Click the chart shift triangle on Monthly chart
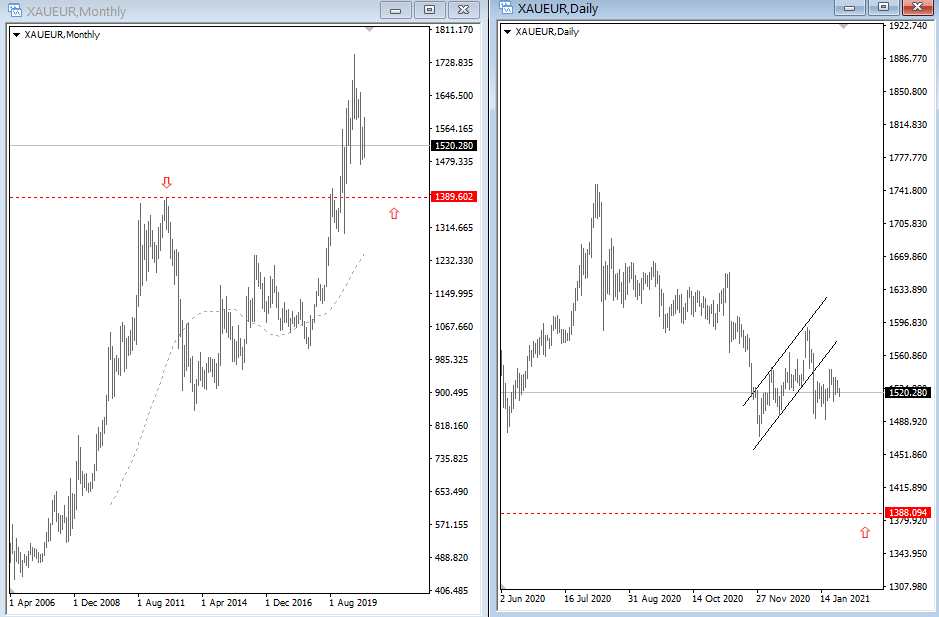Viewport: 939px width, 617px height. click(371, 29)
